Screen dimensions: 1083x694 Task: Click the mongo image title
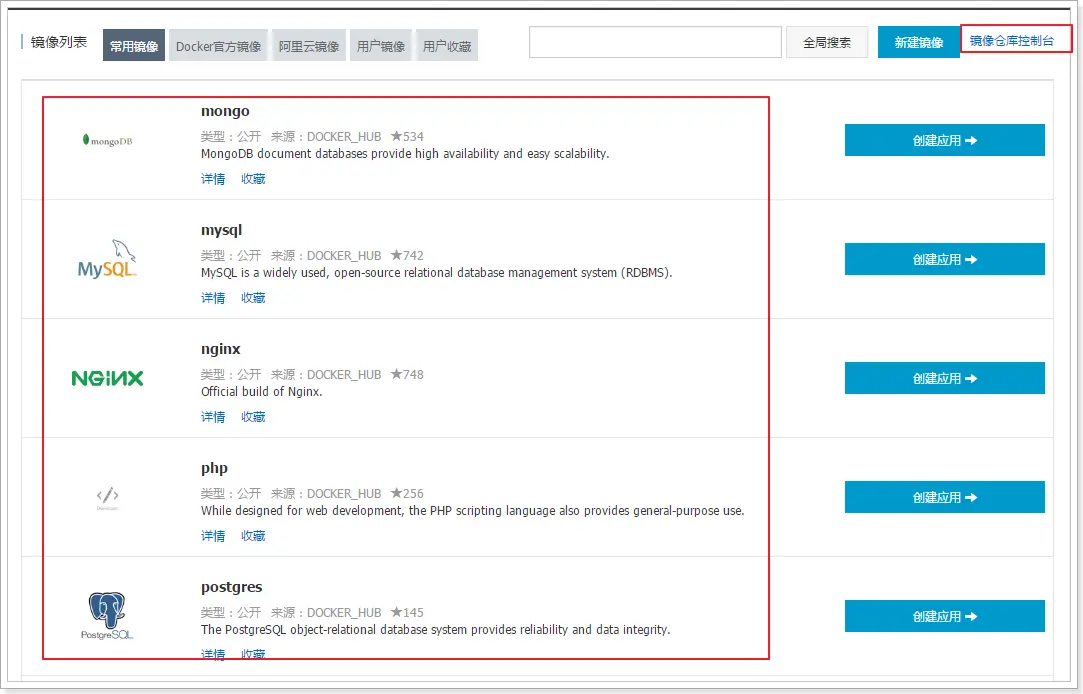(225, 111)
